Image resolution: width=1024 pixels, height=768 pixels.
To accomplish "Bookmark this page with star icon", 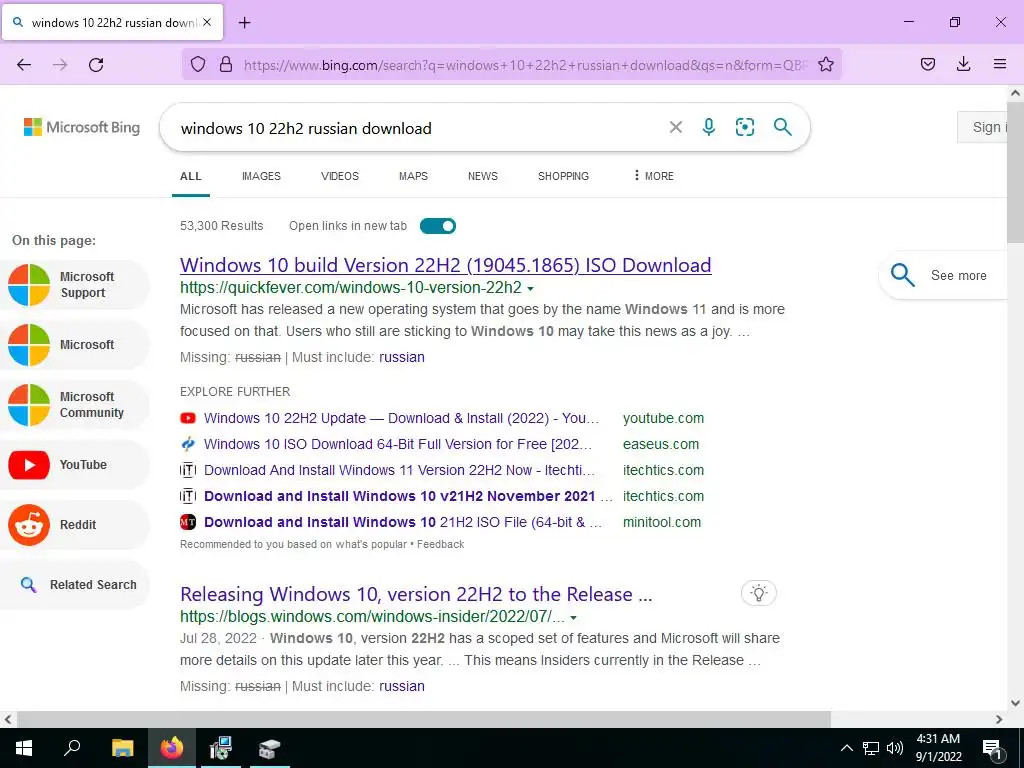I will coord(825,64).
